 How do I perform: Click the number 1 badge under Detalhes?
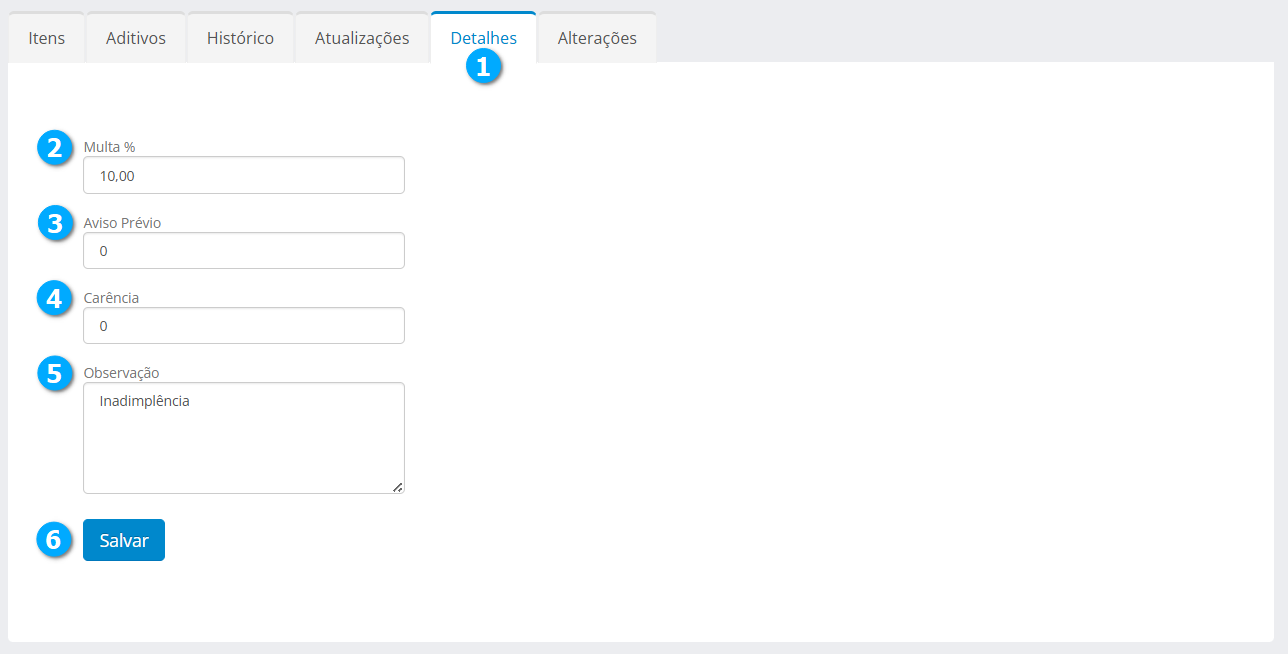484,67
